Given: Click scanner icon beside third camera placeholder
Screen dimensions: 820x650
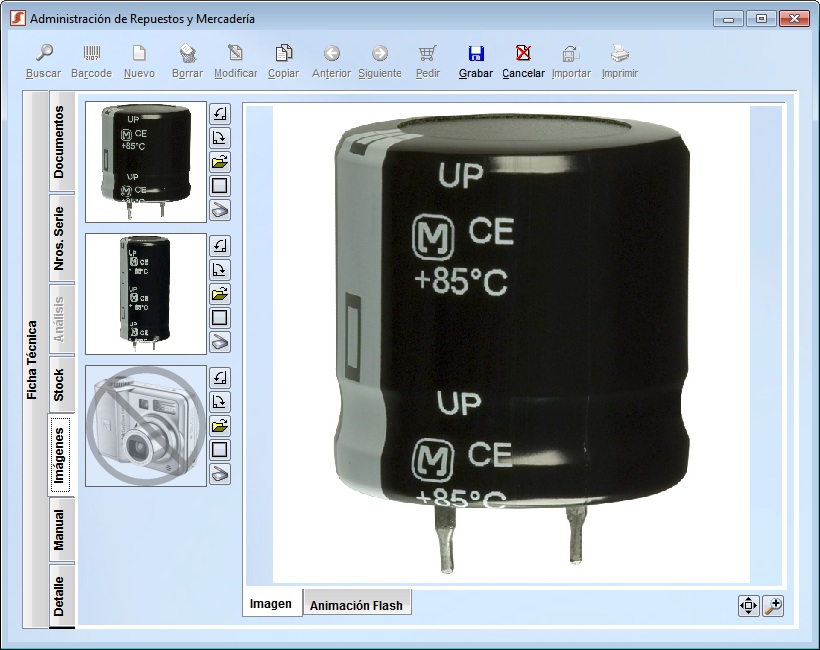Looking at the screenshot, I should pyautogui.click(x=220, y=474).
